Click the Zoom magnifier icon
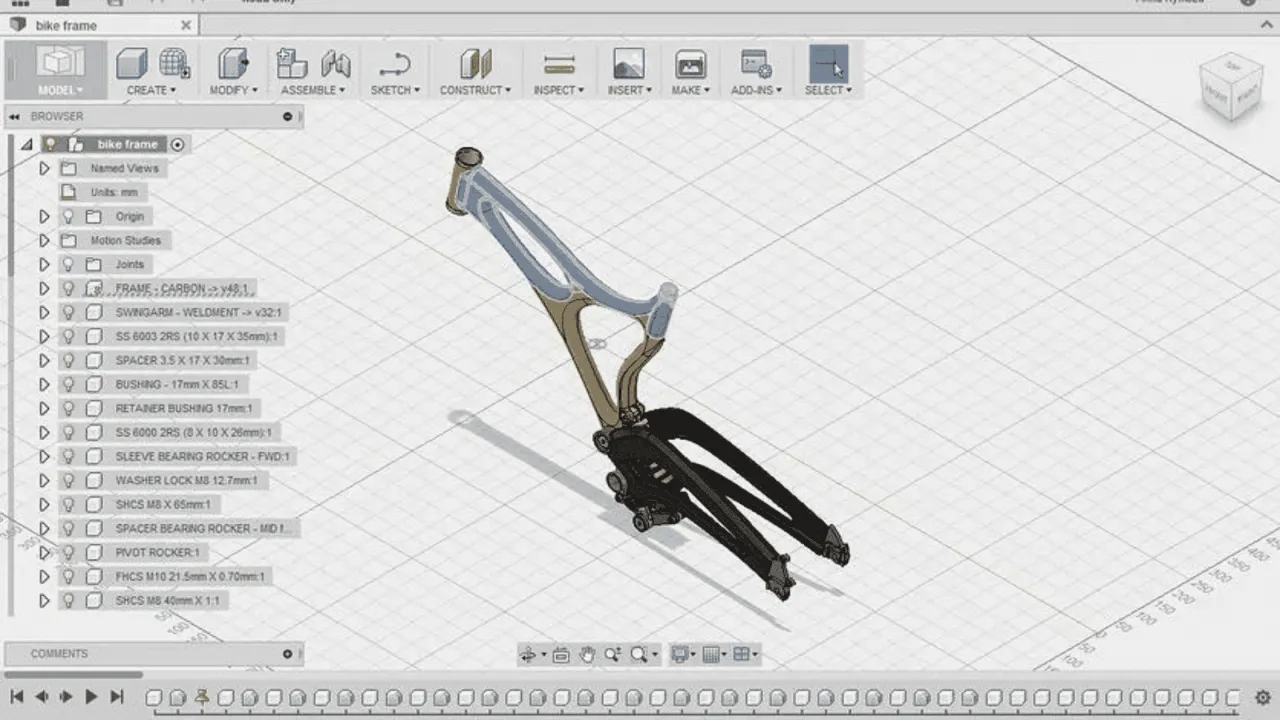Screen dimensions: 1280x720 tap(640, 654)
